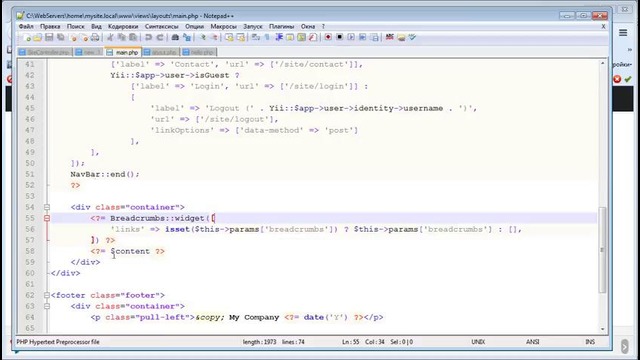Click the UNIX line-ending status field
The width and height of the screenshot is (640, 360).
point(478,342)
